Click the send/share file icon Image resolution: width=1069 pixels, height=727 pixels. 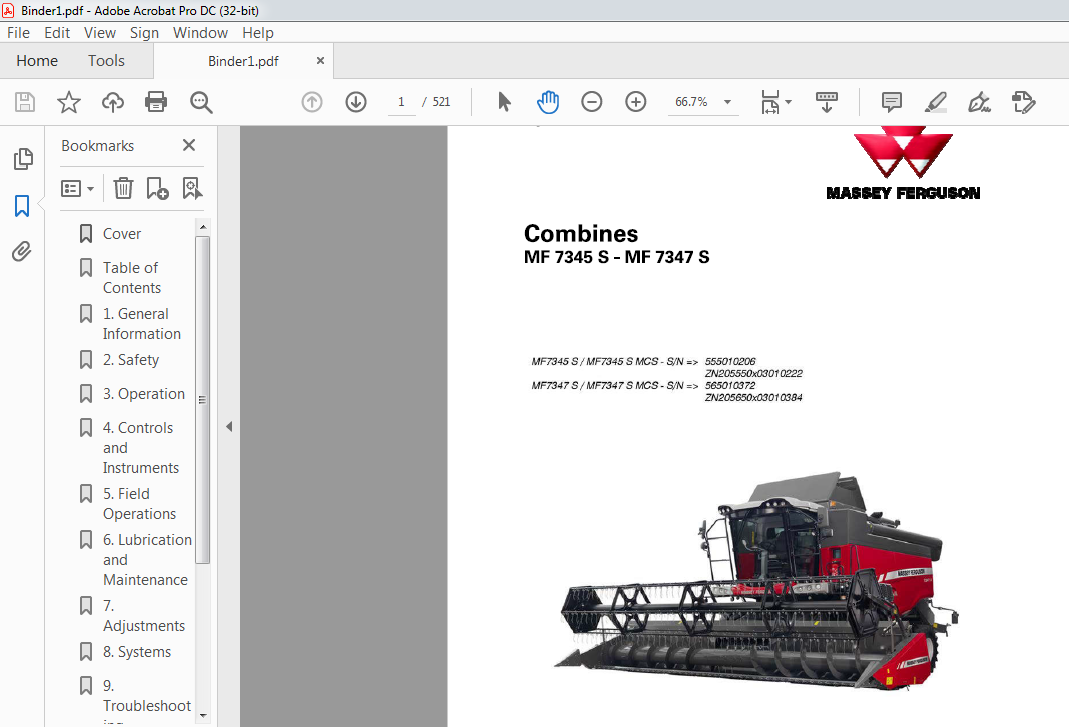pos(1023,102)
